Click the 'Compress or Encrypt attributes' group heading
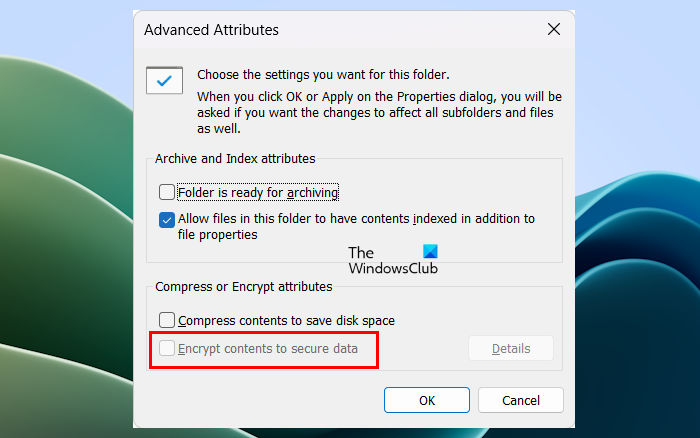This screenshot has width=700, height=438. point(244,287)
